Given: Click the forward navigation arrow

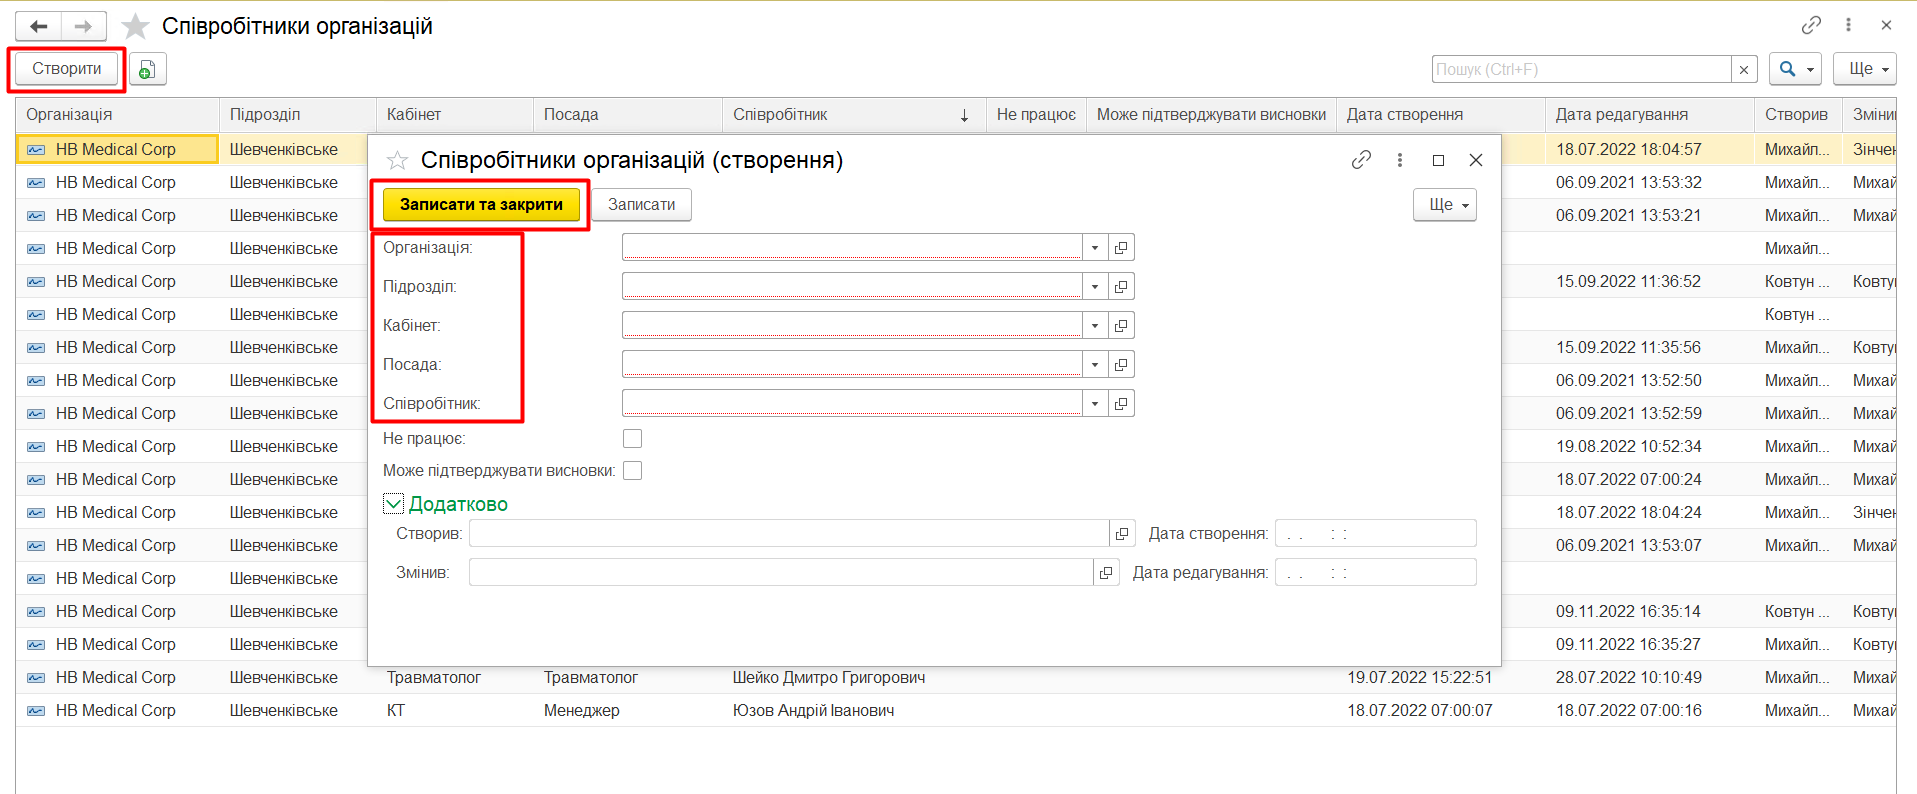Looking at the screenshot, I should pyautogui.click(x=84, y=26).
